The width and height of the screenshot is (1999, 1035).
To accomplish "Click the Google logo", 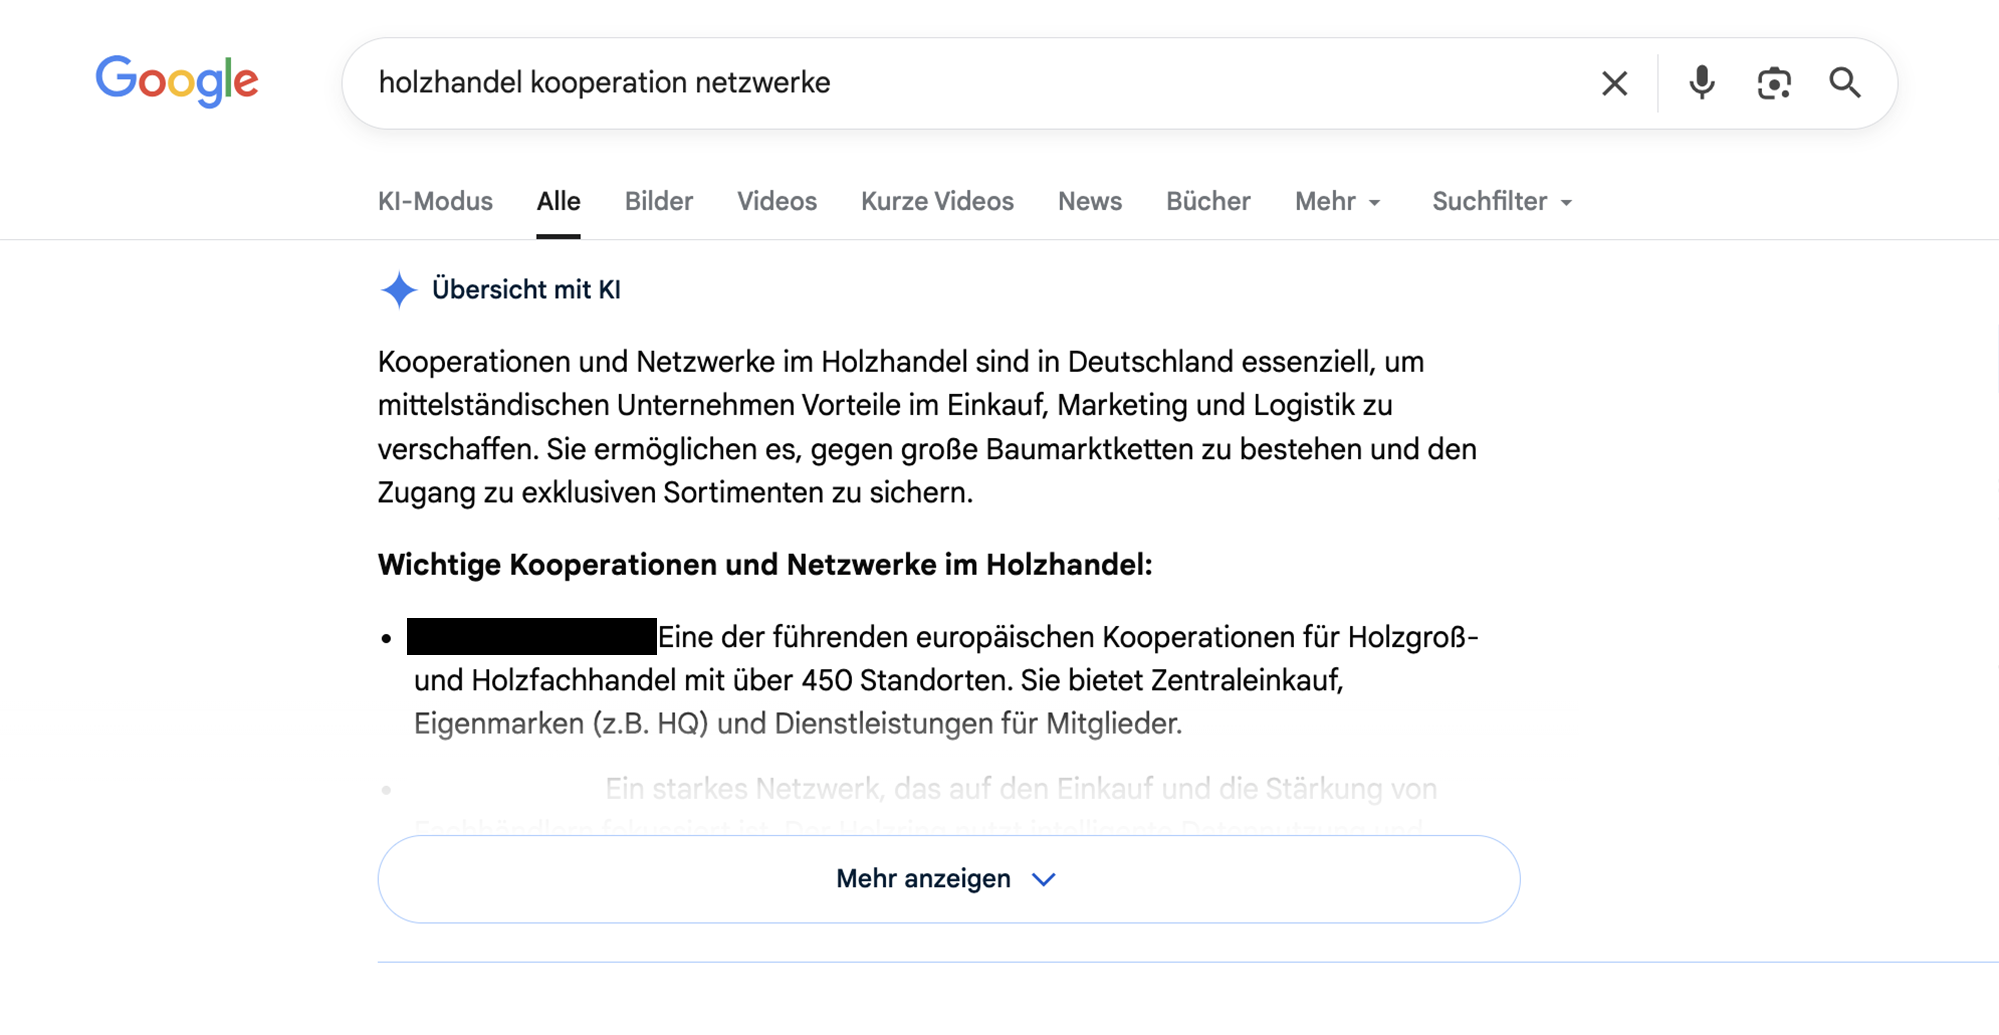I will 177,81.
